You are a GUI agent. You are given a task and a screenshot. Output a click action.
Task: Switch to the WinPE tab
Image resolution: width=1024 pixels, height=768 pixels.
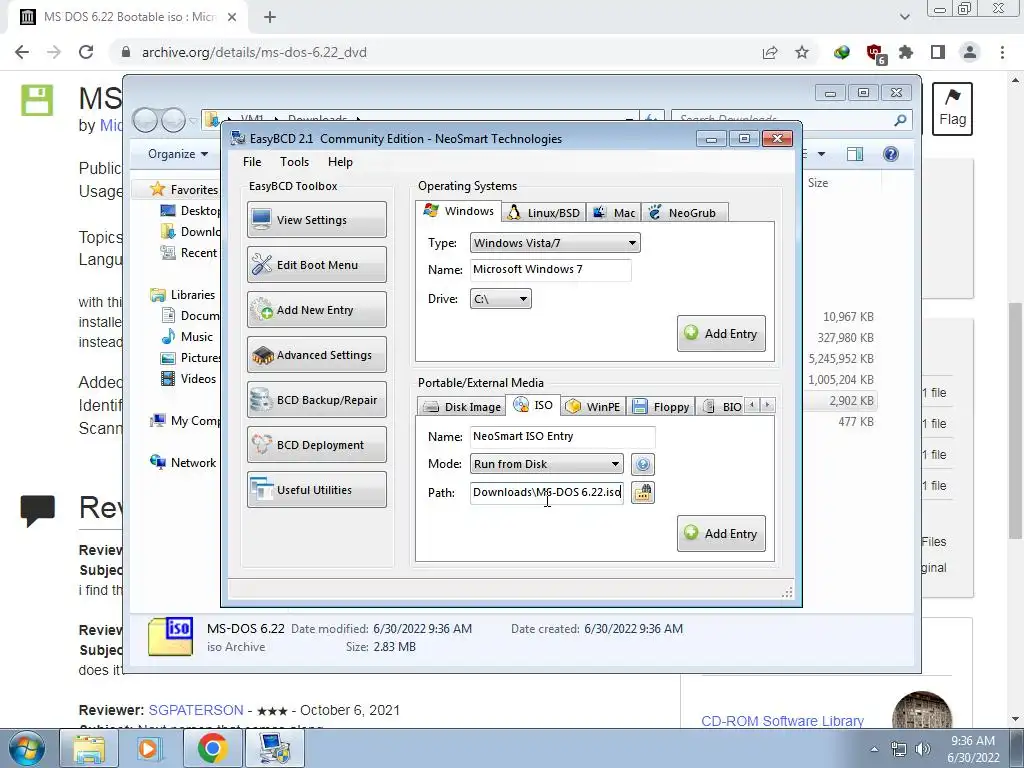pyautogui.click(x=593, y=407)
